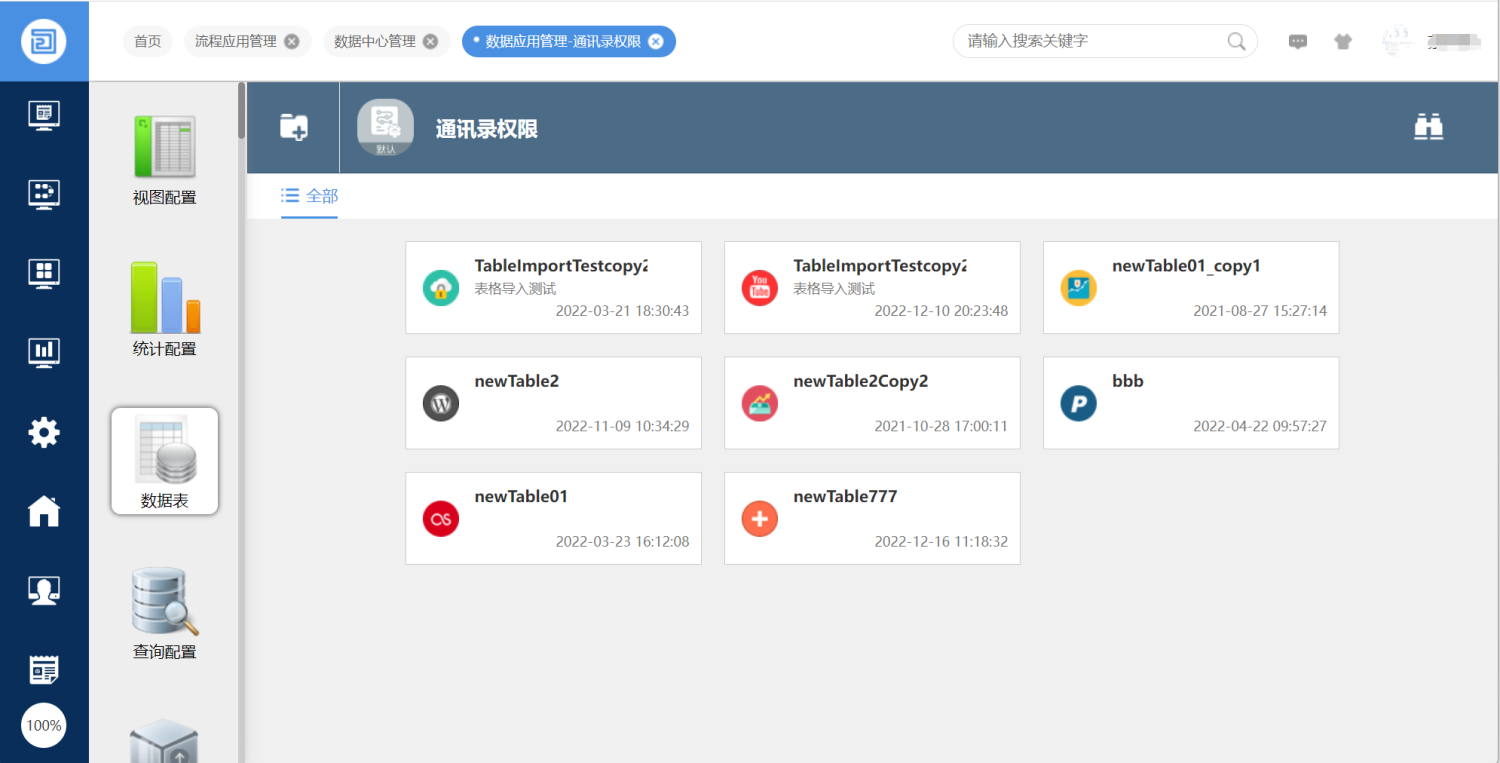Open 查询配置 query configuration icon

point(165,613)
